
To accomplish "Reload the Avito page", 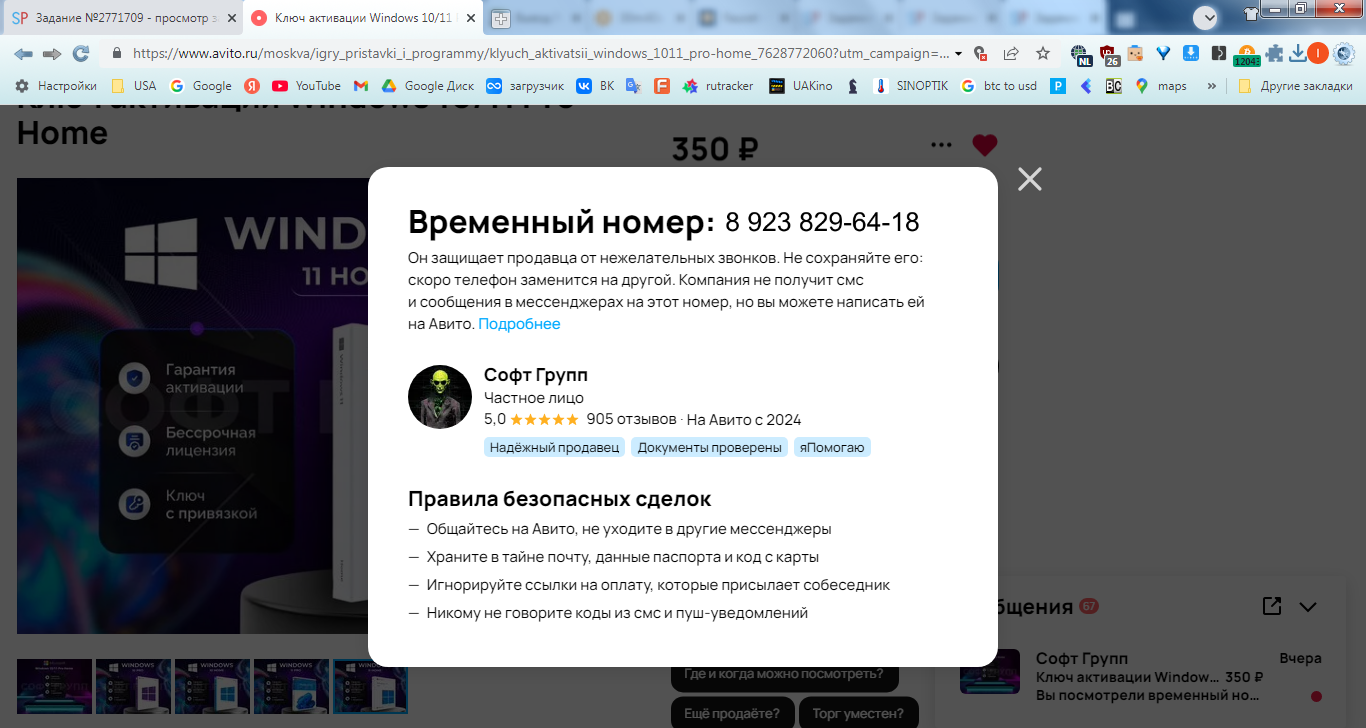I will pyautogui.click(x=81, y=54).
